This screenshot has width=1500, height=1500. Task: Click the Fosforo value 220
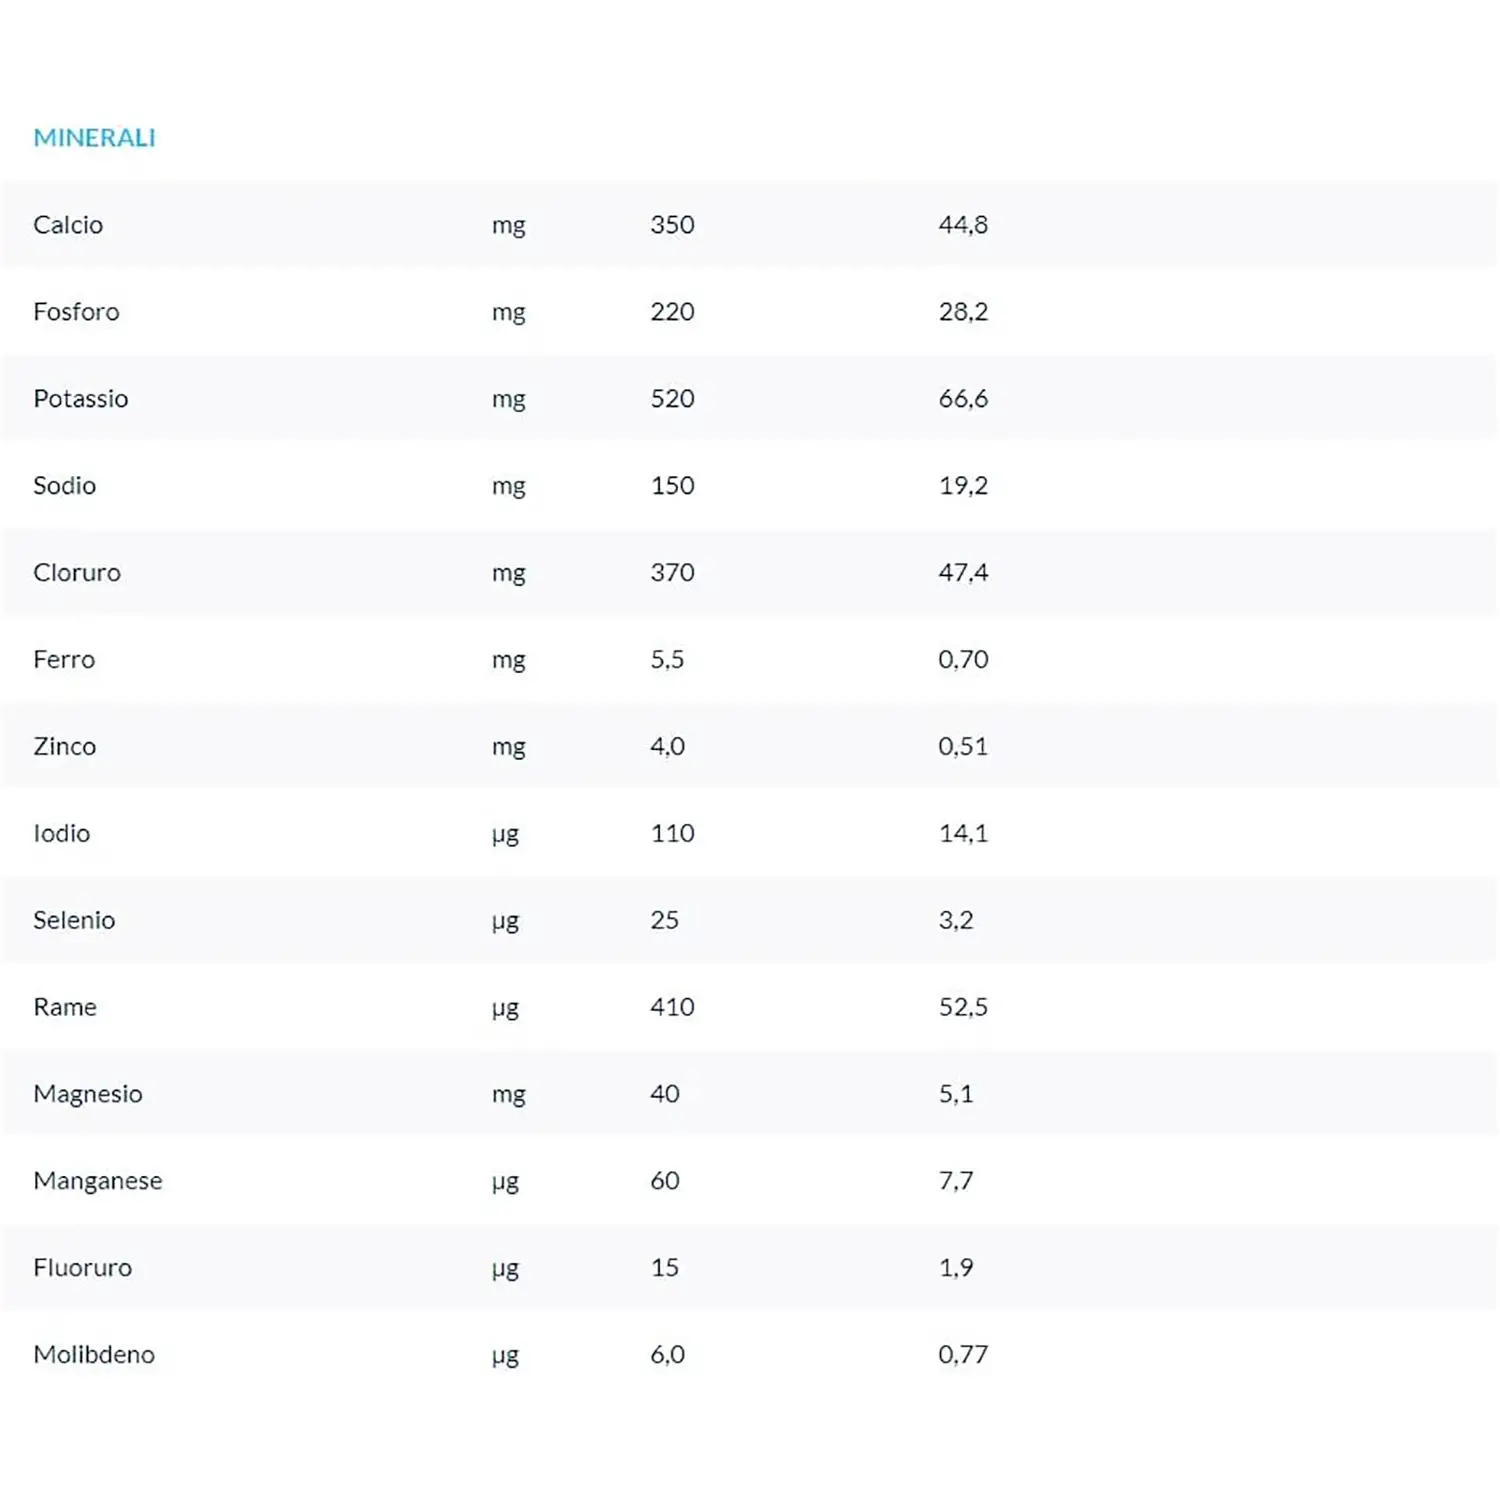pyautogui.click(x=672, y=312)
